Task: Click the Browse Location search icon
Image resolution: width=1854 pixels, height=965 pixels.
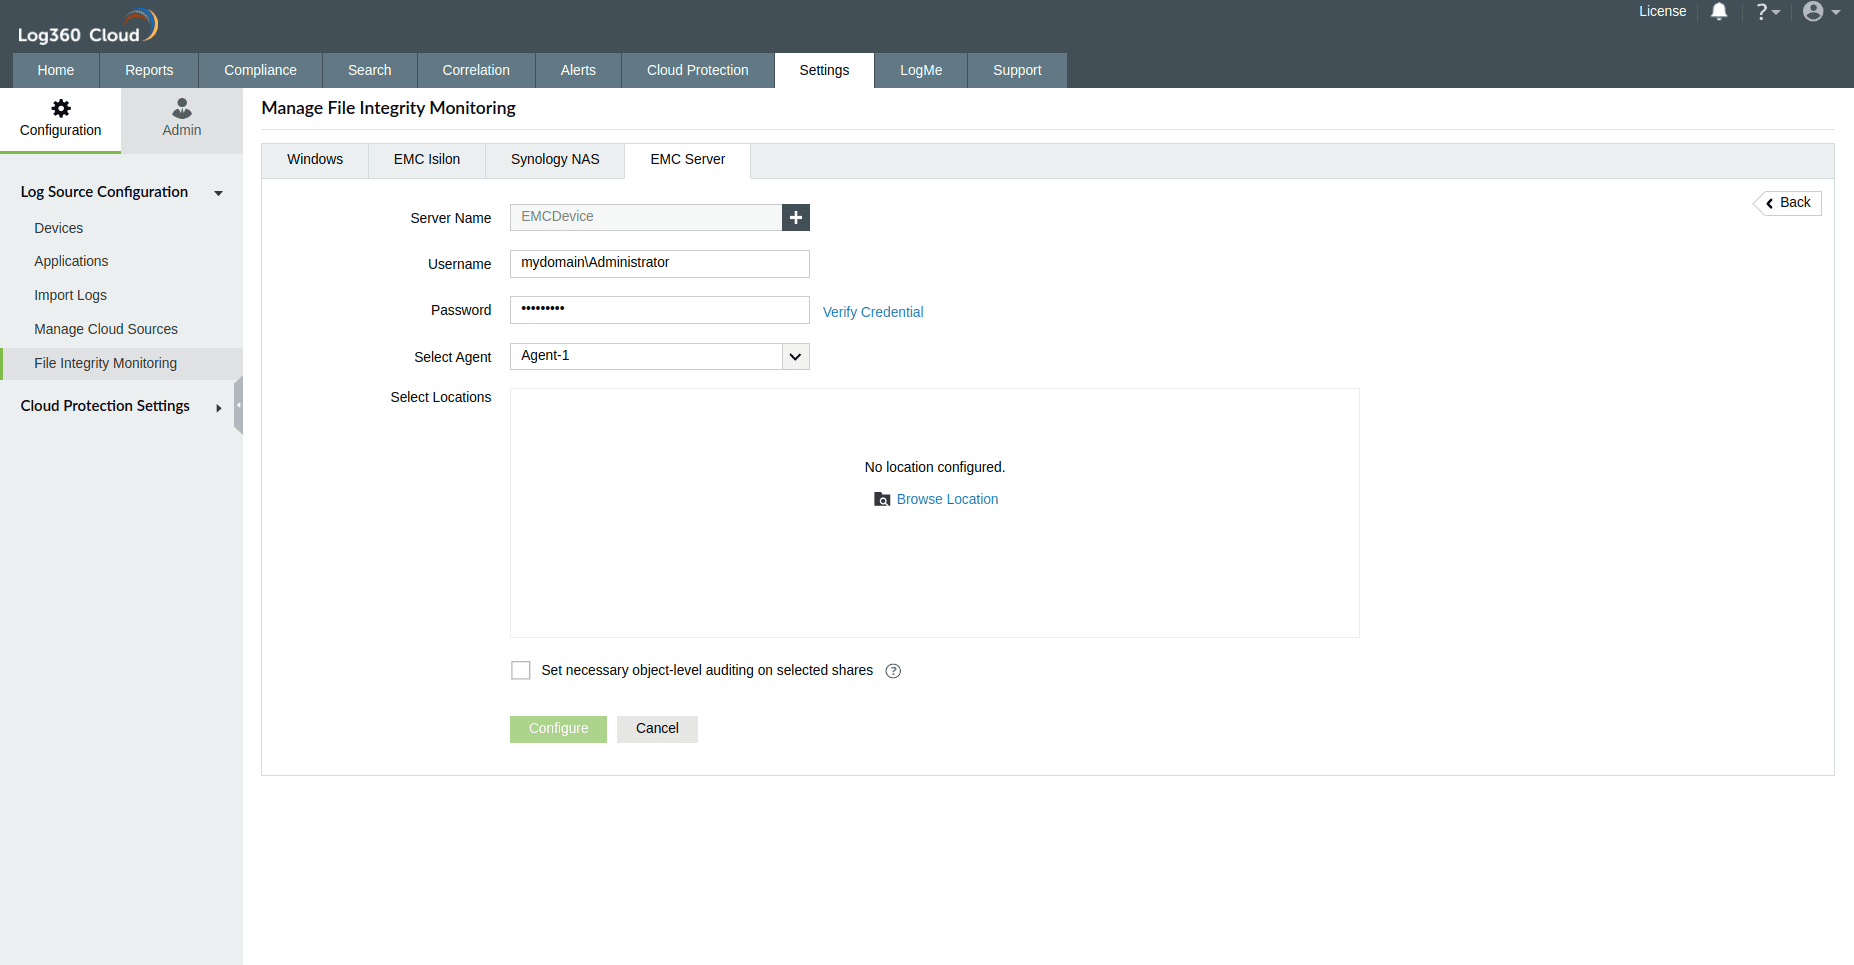Action: [x=882, y=499]
